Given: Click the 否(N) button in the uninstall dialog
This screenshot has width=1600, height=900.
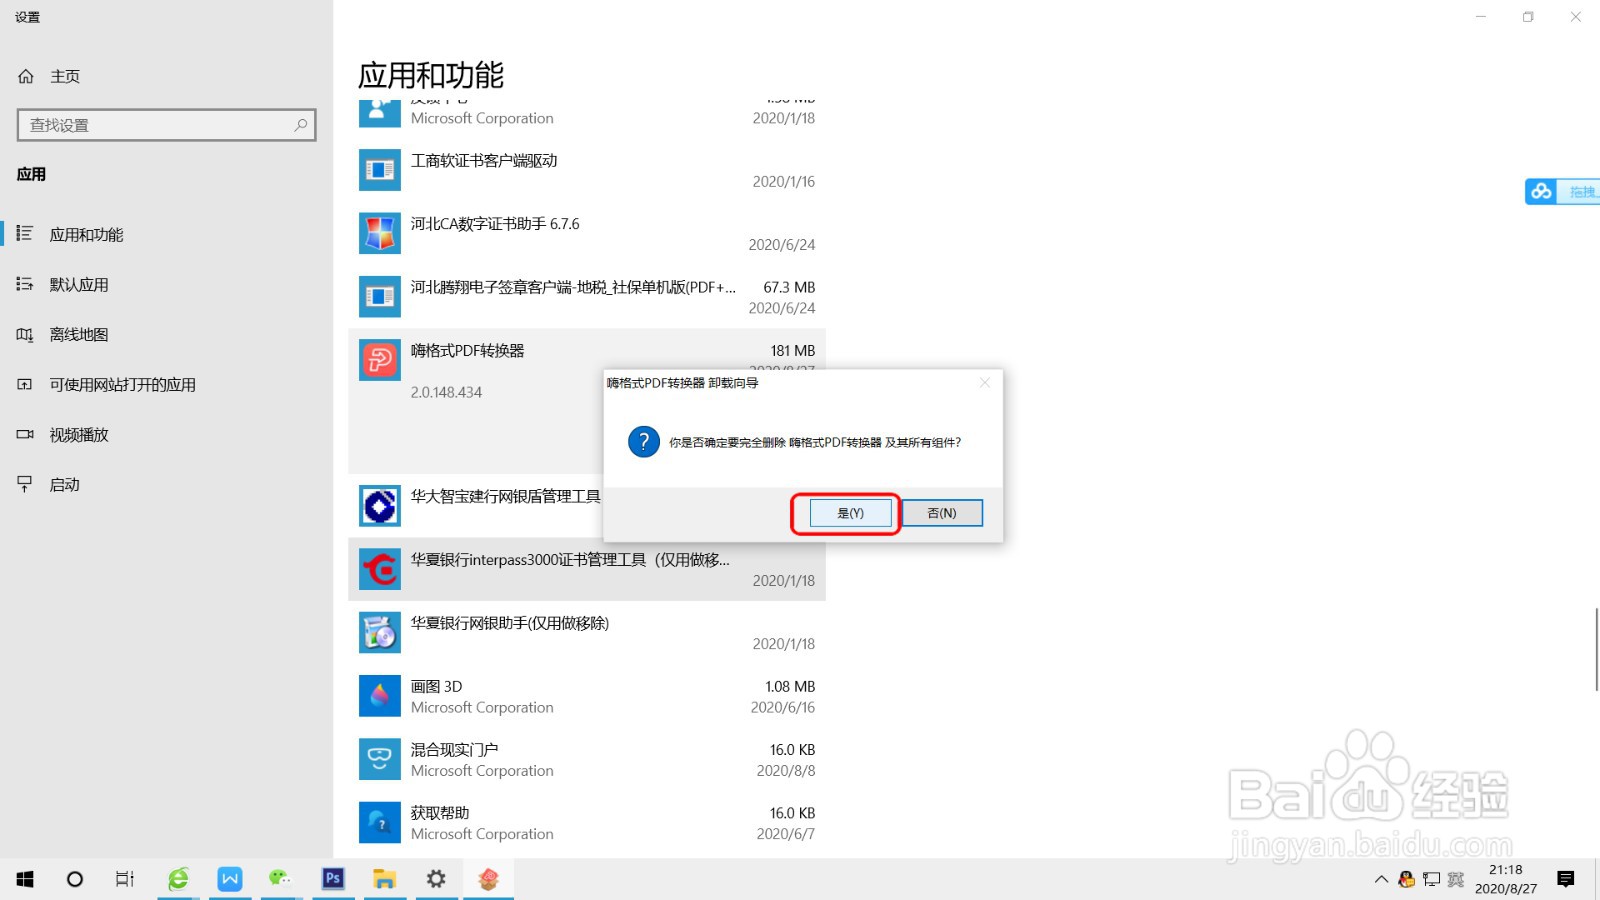Looking at the screenshot, I should pos(942,513).
